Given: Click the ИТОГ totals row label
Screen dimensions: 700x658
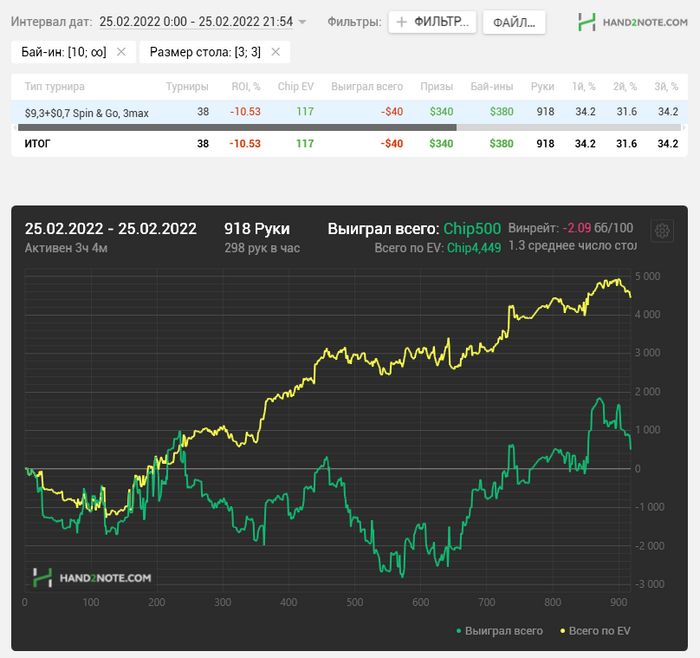Looking at the screenshot, I should tap(38, 144).
